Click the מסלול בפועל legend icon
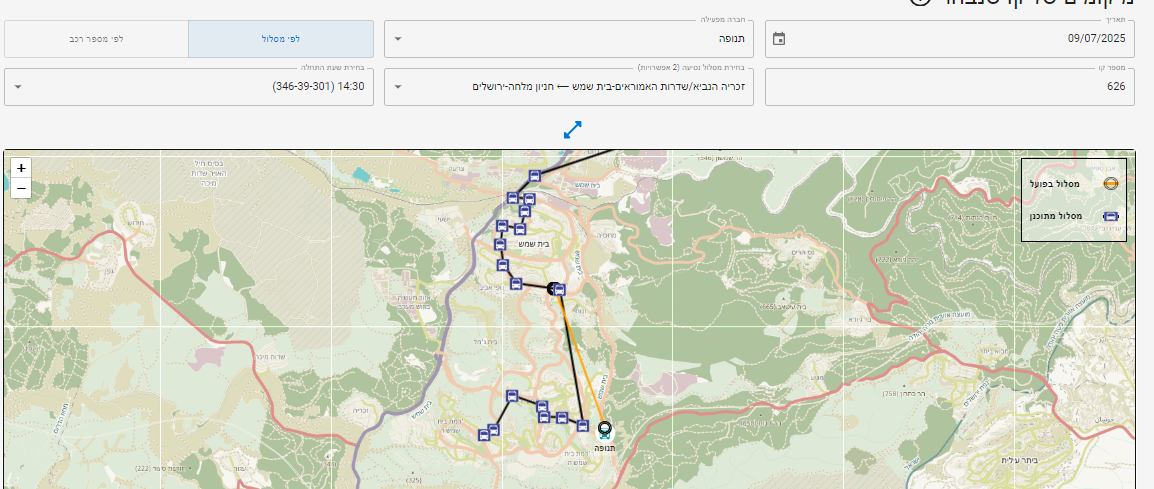 [x=1111, y=183]
